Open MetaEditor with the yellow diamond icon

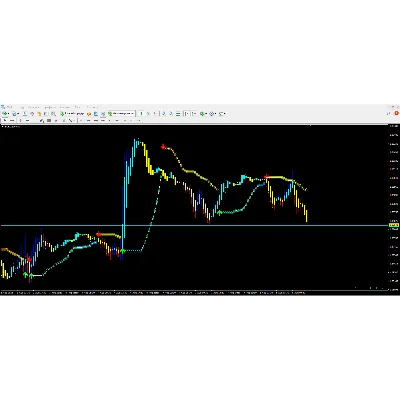tap(89, 114)
